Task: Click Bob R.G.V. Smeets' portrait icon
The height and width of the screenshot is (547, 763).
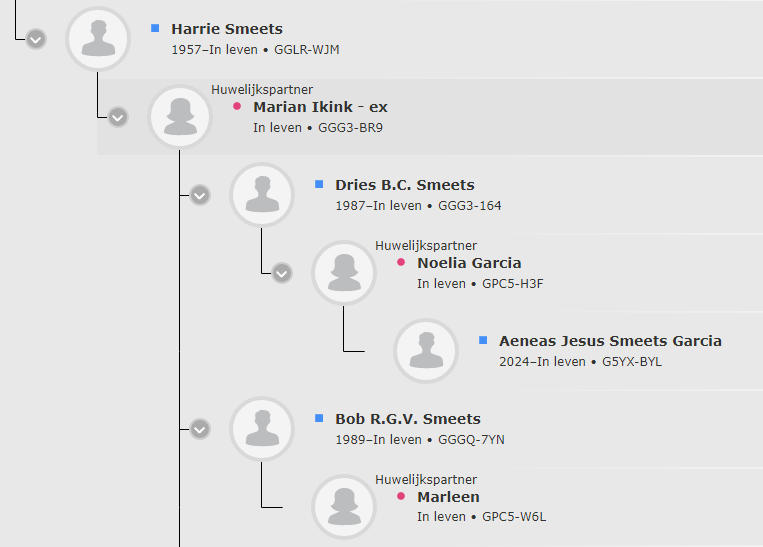Action: (x=262, y=429)
